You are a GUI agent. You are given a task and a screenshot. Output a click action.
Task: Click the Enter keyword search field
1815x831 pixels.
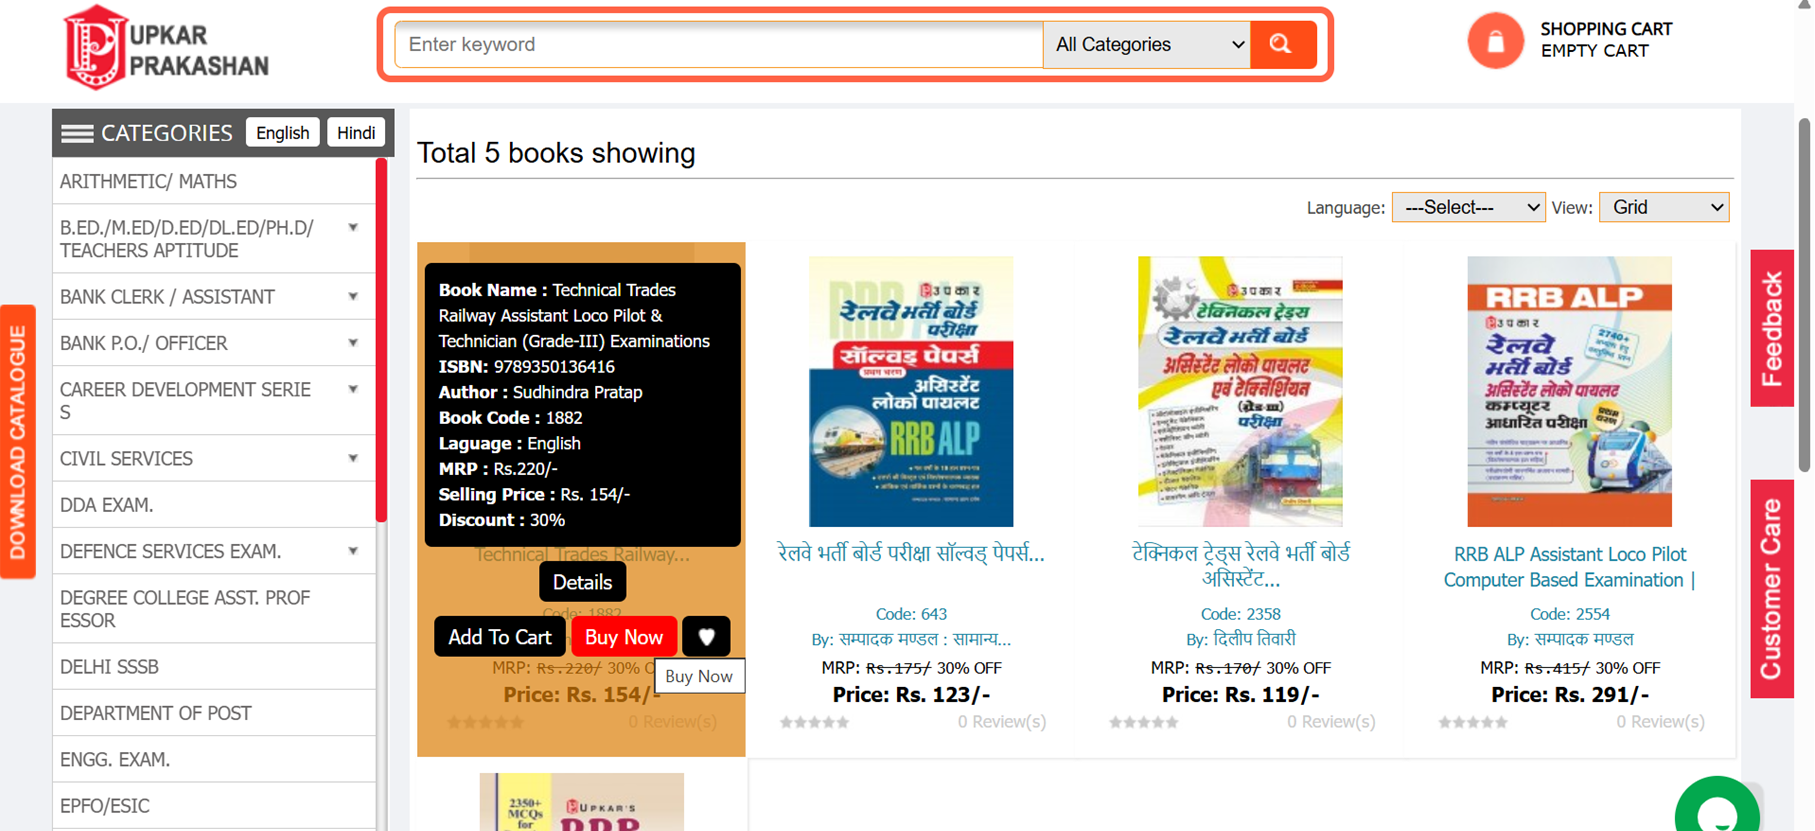719,45
